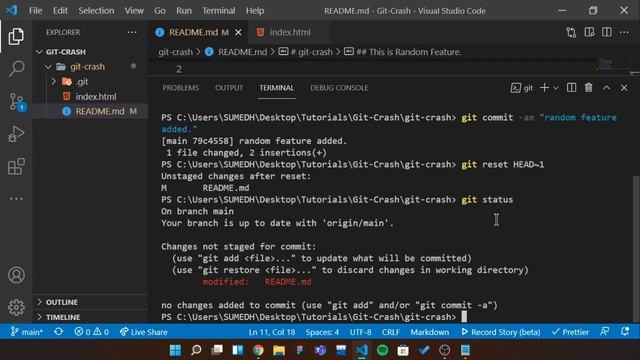Click Open Changes icon in editor toolbar
Image resolution: width=640 pixels, height=360 pixels.
[x=571, y=32]
